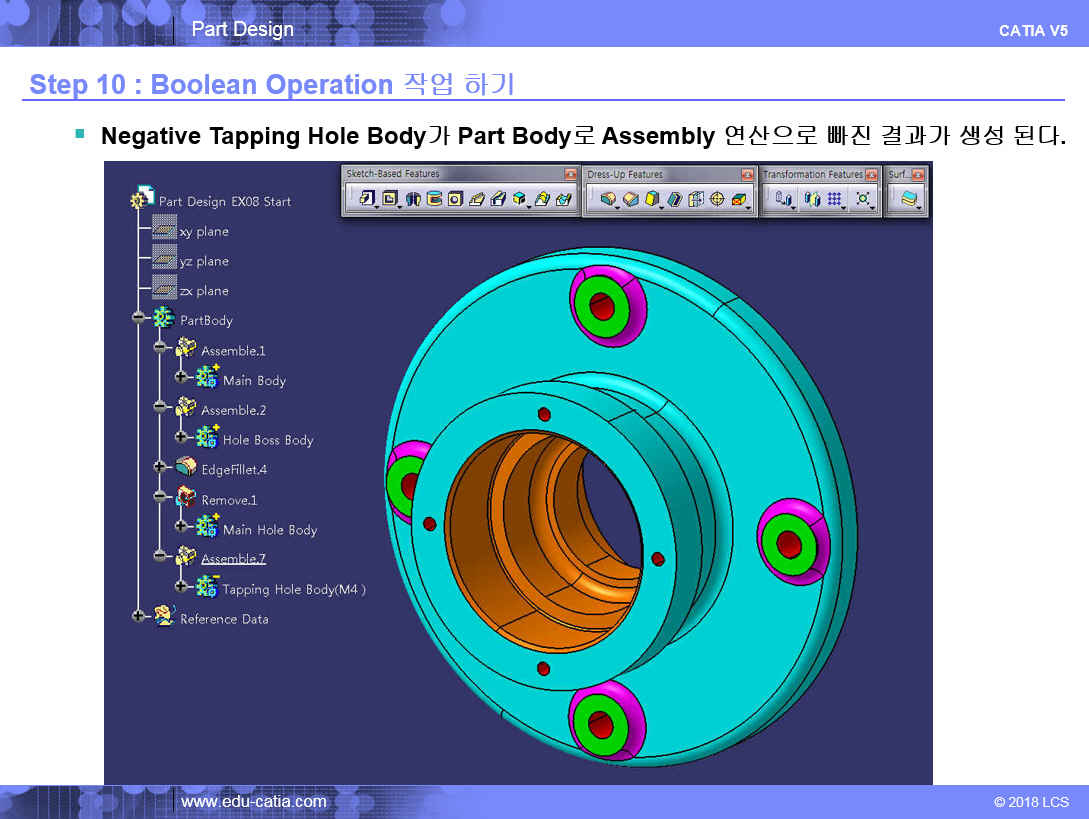Screen dimensions: 1089x819
Task: Expand the Reference Data node
Action: pyautogui.click(x=139, y=616)
